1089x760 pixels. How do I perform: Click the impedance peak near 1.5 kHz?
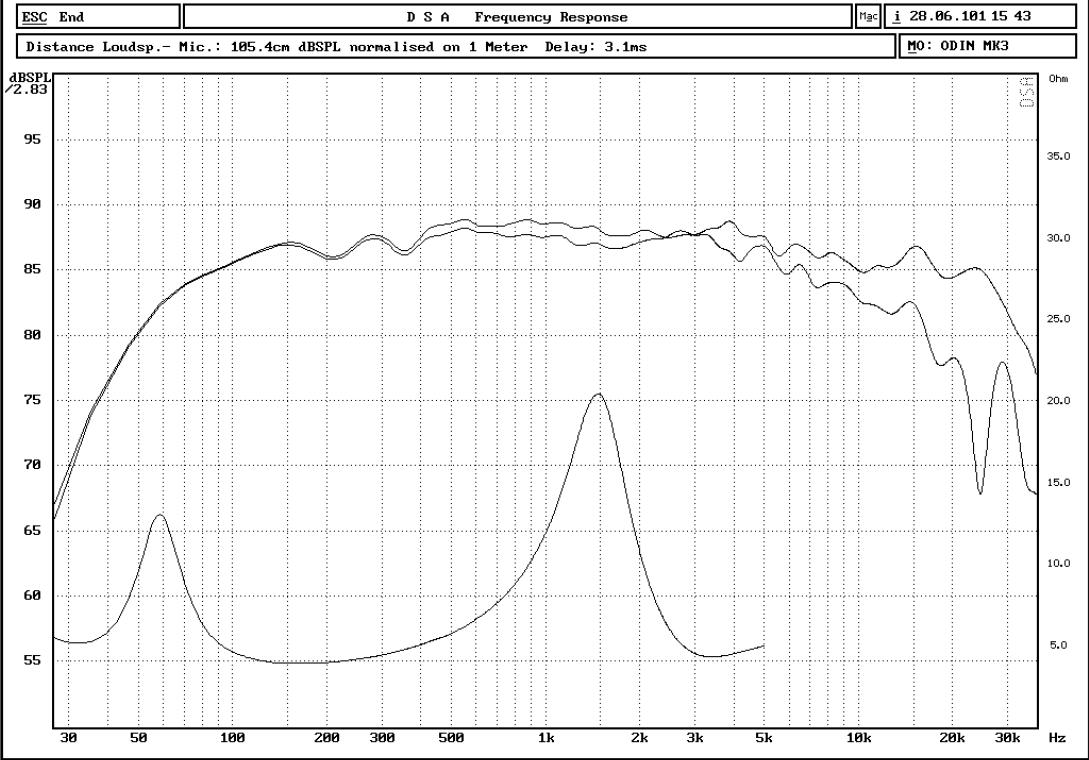(598, 394)
